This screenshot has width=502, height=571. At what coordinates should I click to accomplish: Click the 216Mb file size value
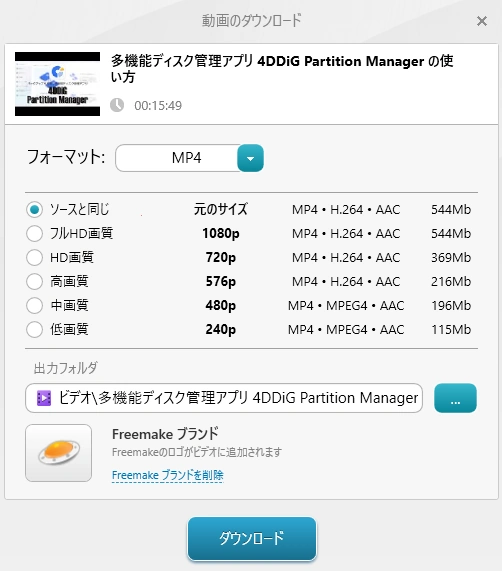point(451,281)
